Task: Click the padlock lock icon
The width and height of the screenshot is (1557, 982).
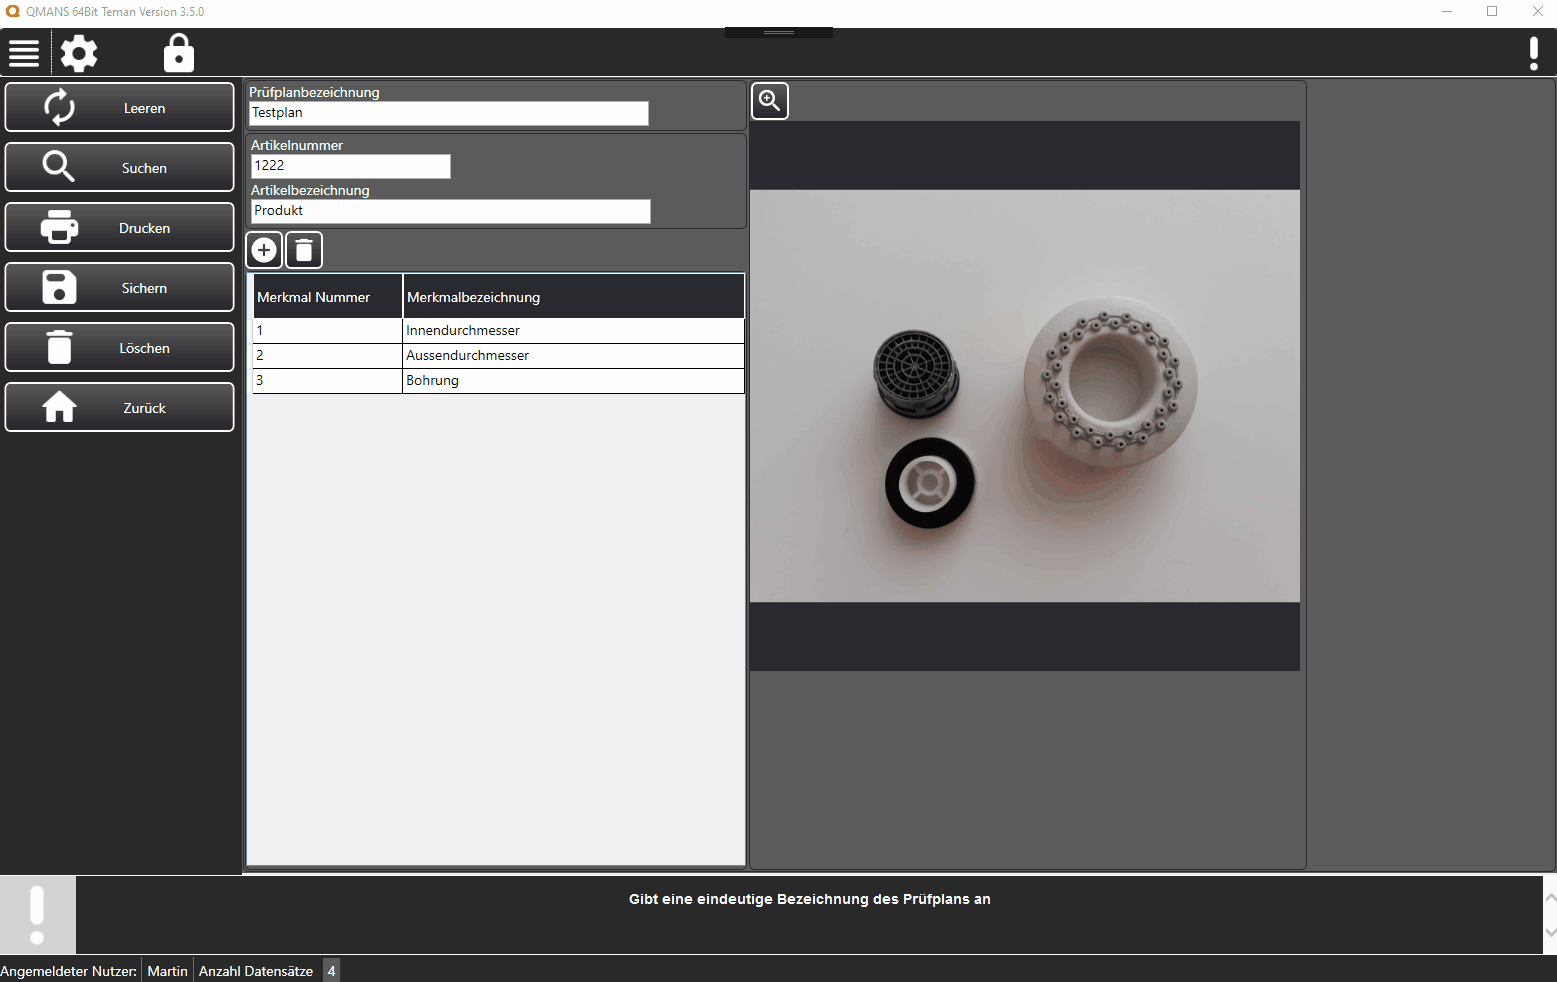Action: pyautogui.click(x=179, y=53)
